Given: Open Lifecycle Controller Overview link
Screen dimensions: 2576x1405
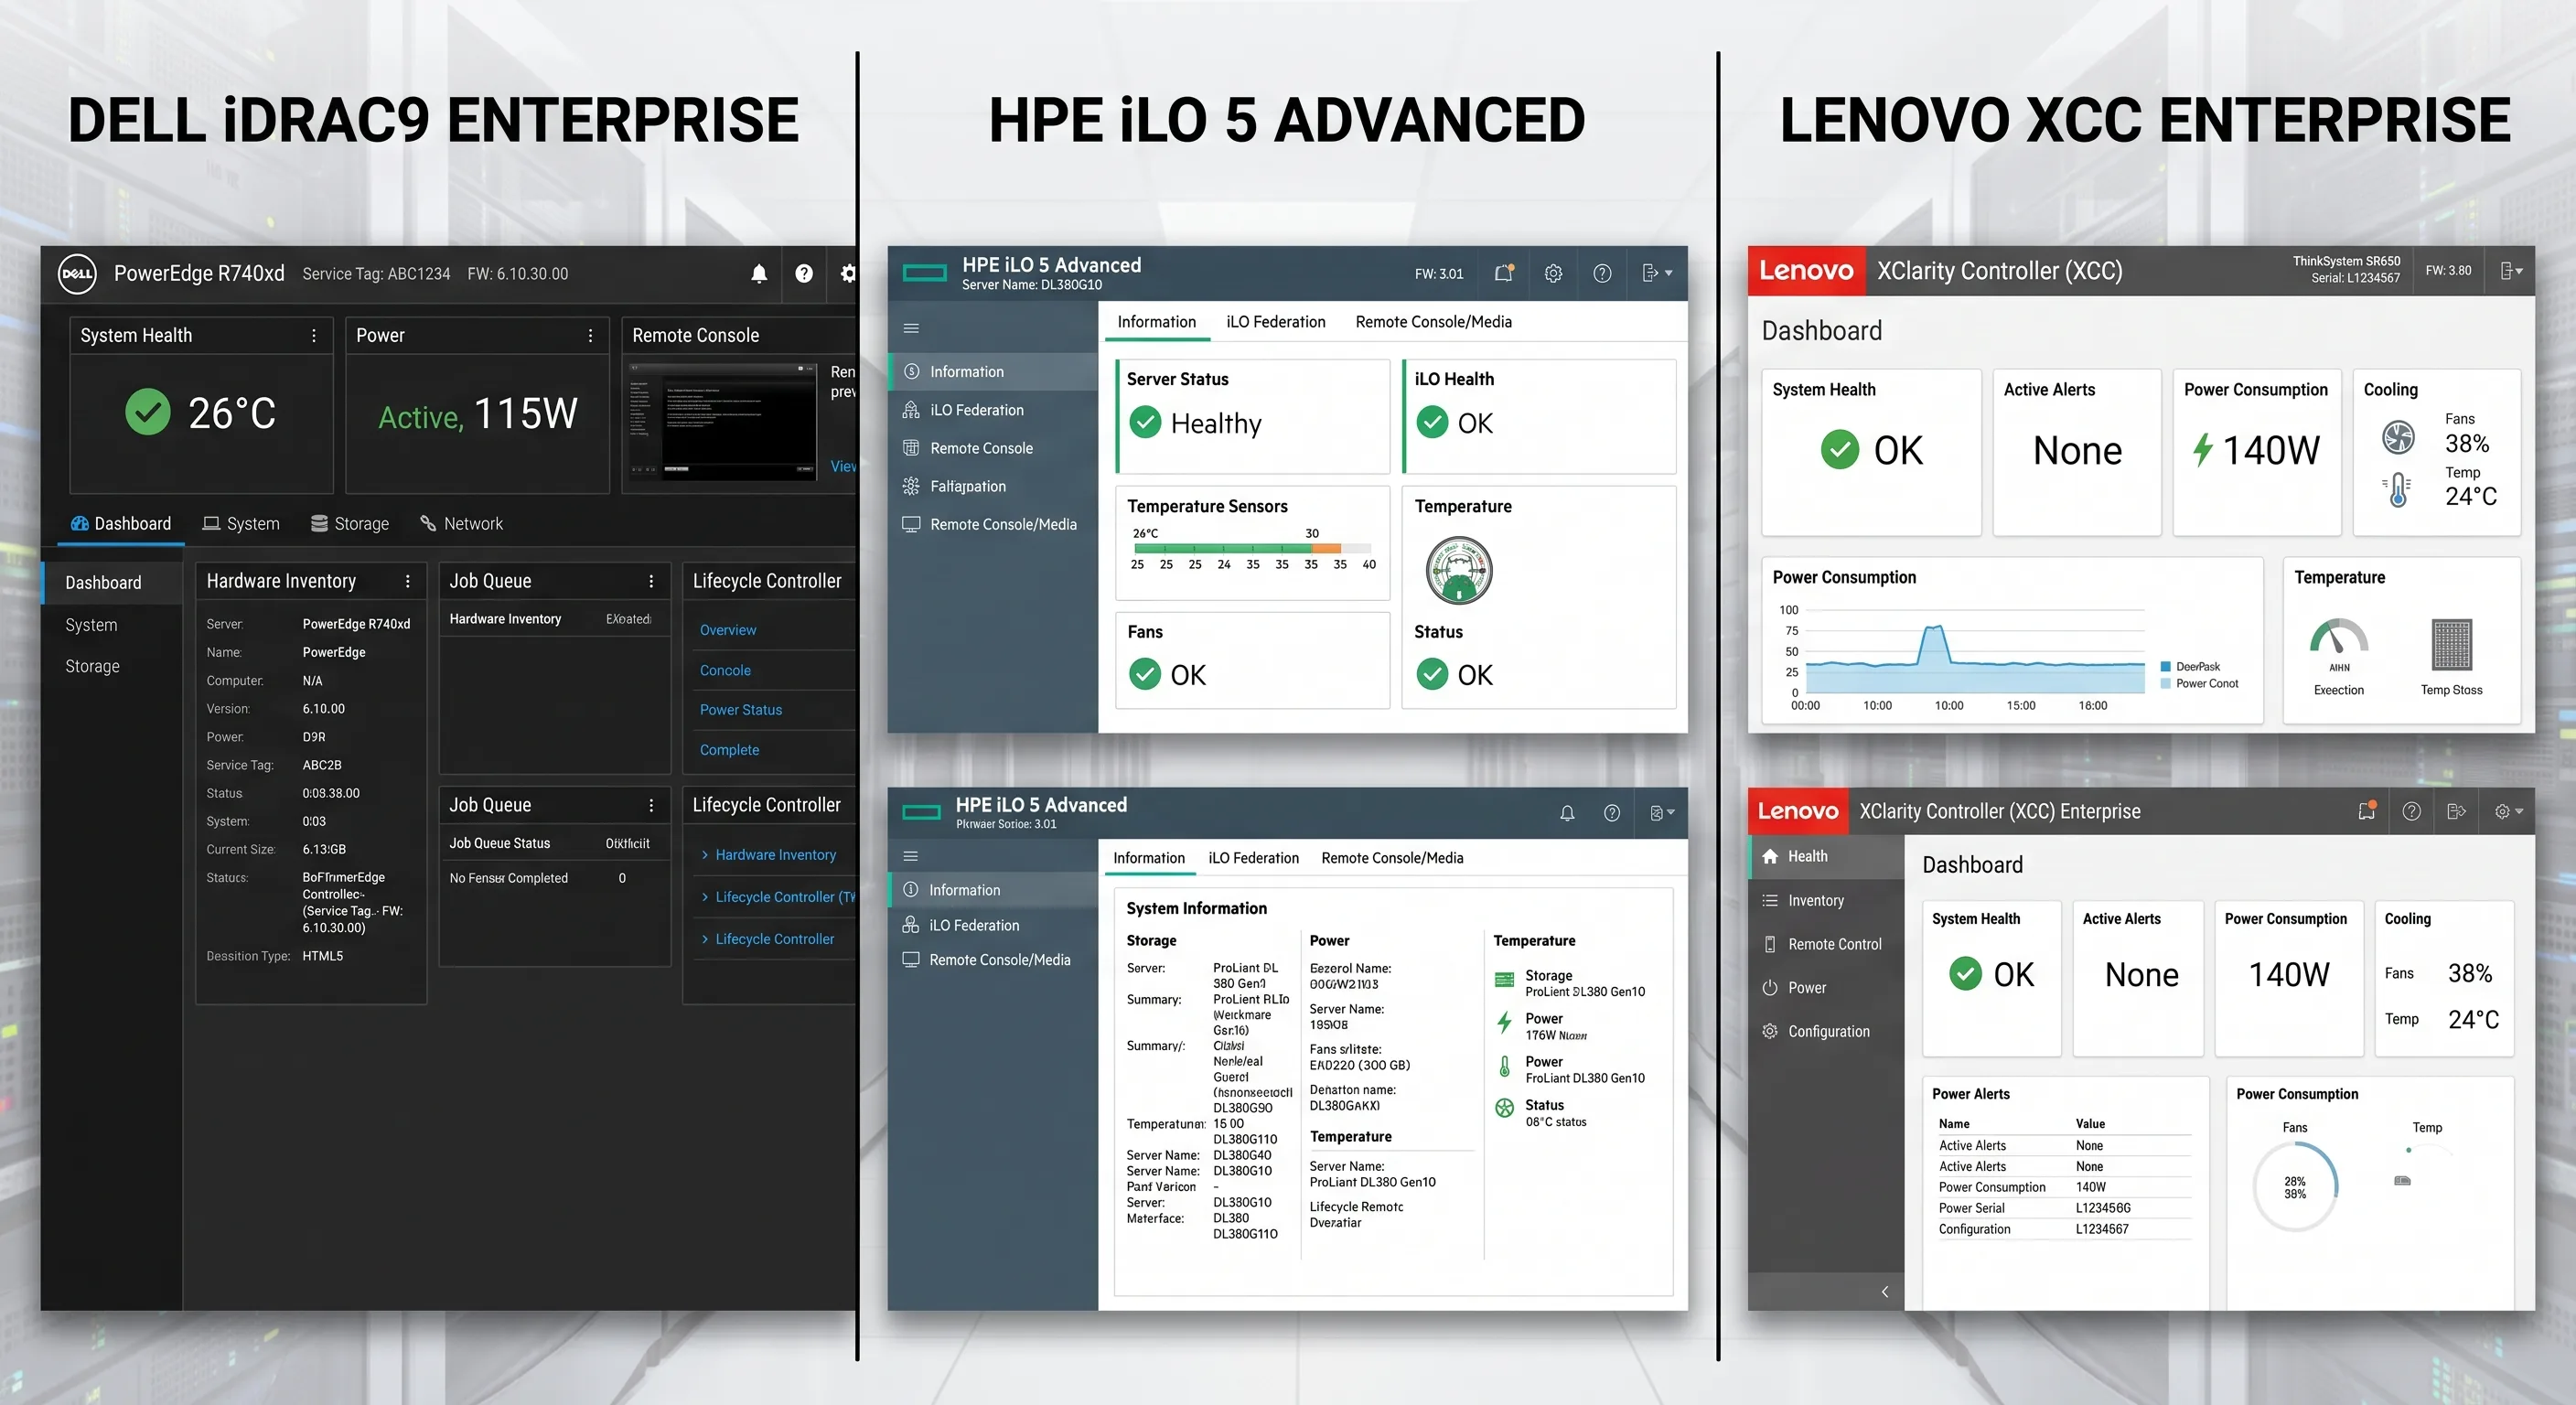Looking at the screenshot, I should [728, 630].
